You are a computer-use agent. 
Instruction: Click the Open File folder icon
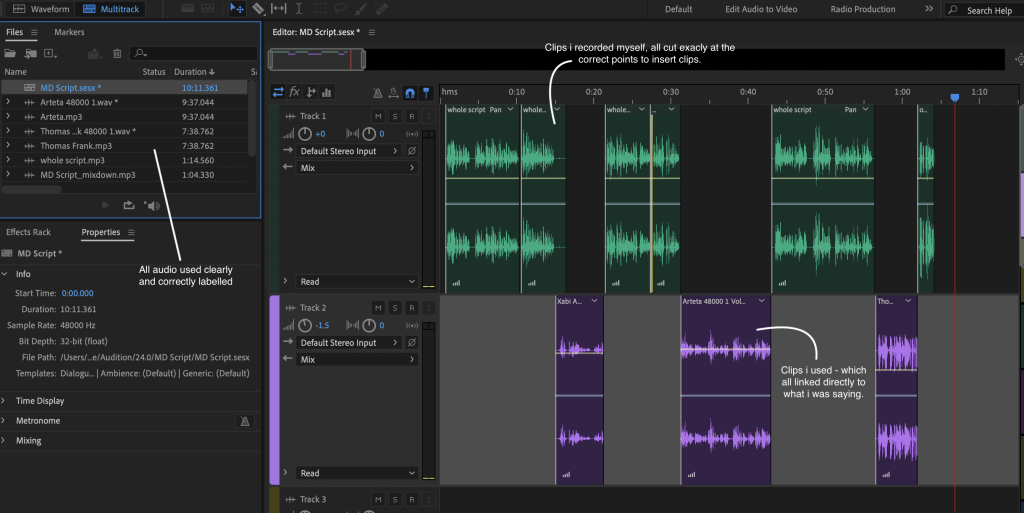[x=12, y=53]
